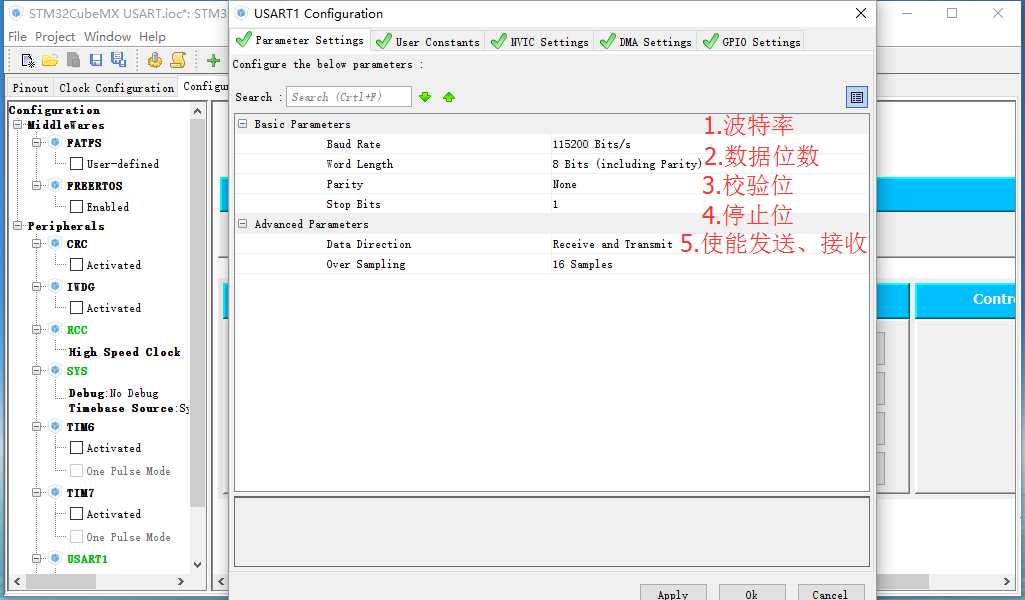Select the Word Length value 8 Bits
1025x600 pixels.
point(627,164)
